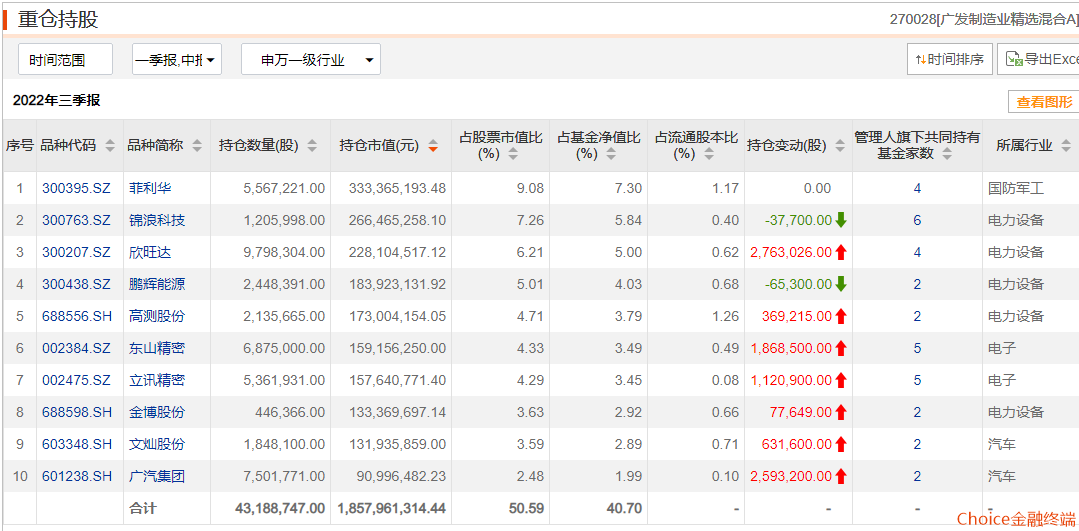
Task: Sort by 占股票市值比 column arrows
Action: [x=513, y=154]
